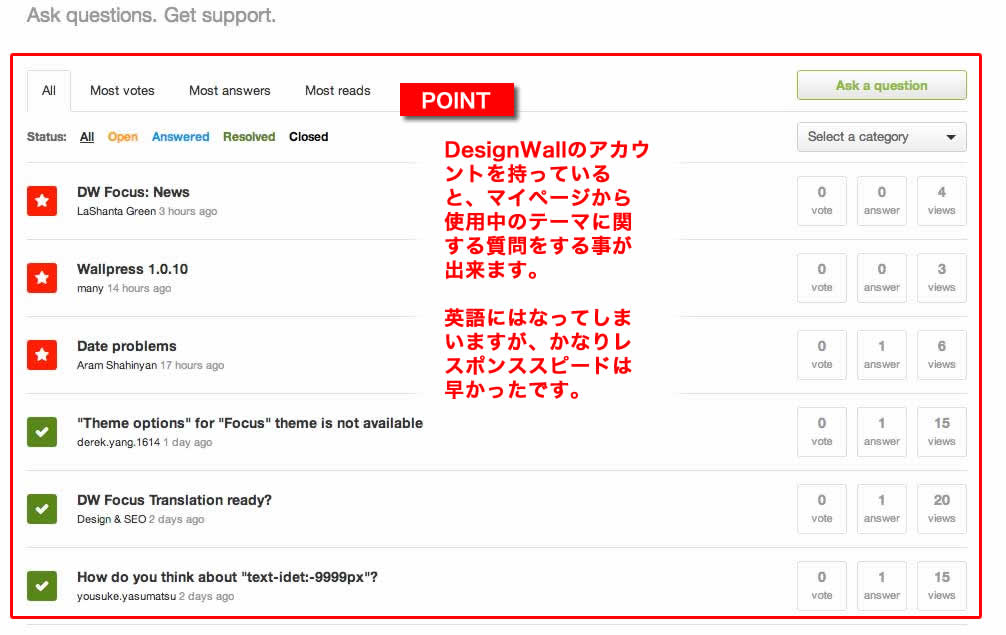The image size is (1006, 635).
Task: Click author name derek.yang.1614
Action: (x=118, y=443)
